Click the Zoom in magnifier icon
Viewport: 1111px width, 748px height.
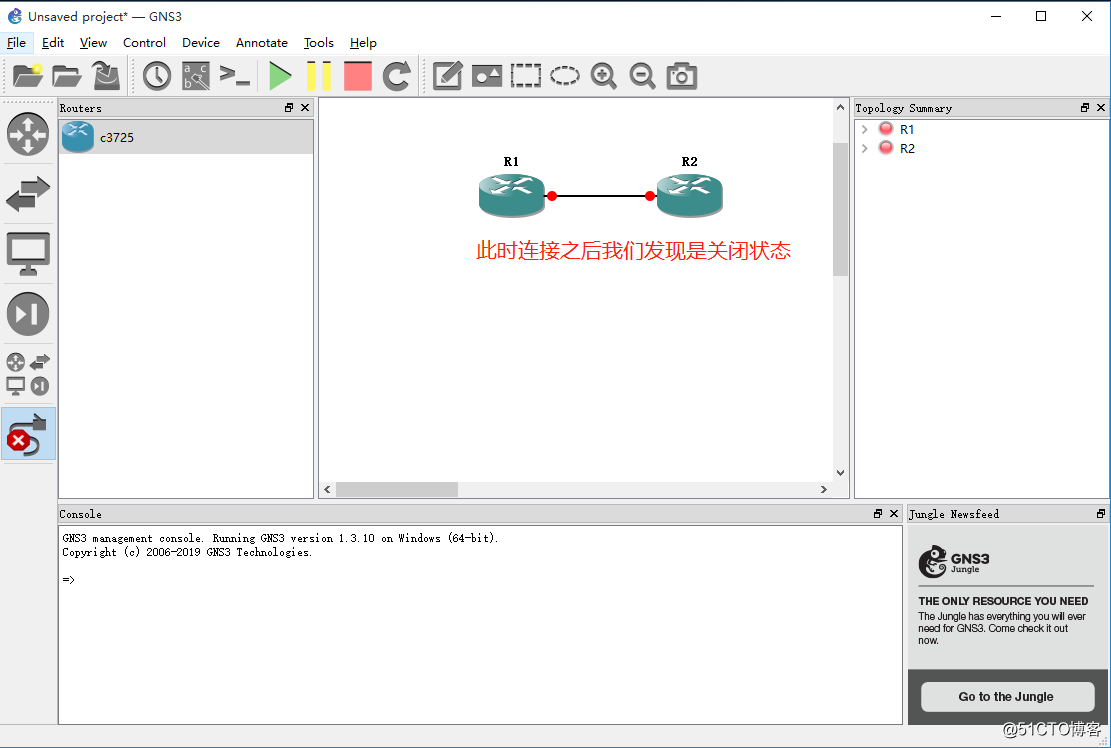604,76
